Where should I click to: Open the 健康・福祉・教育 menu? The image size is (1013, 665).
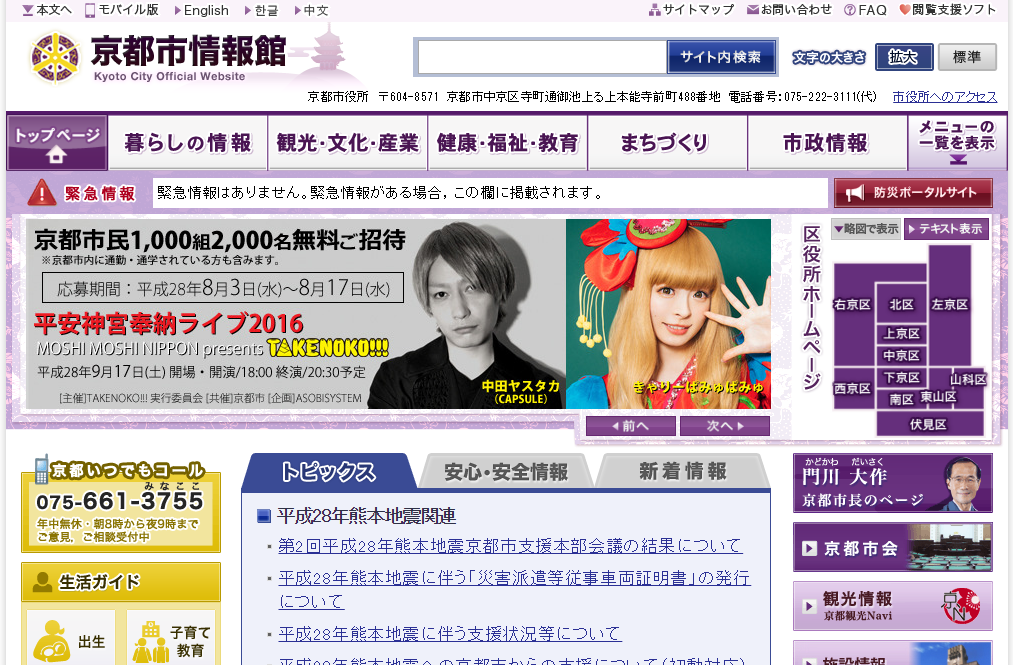508,143
